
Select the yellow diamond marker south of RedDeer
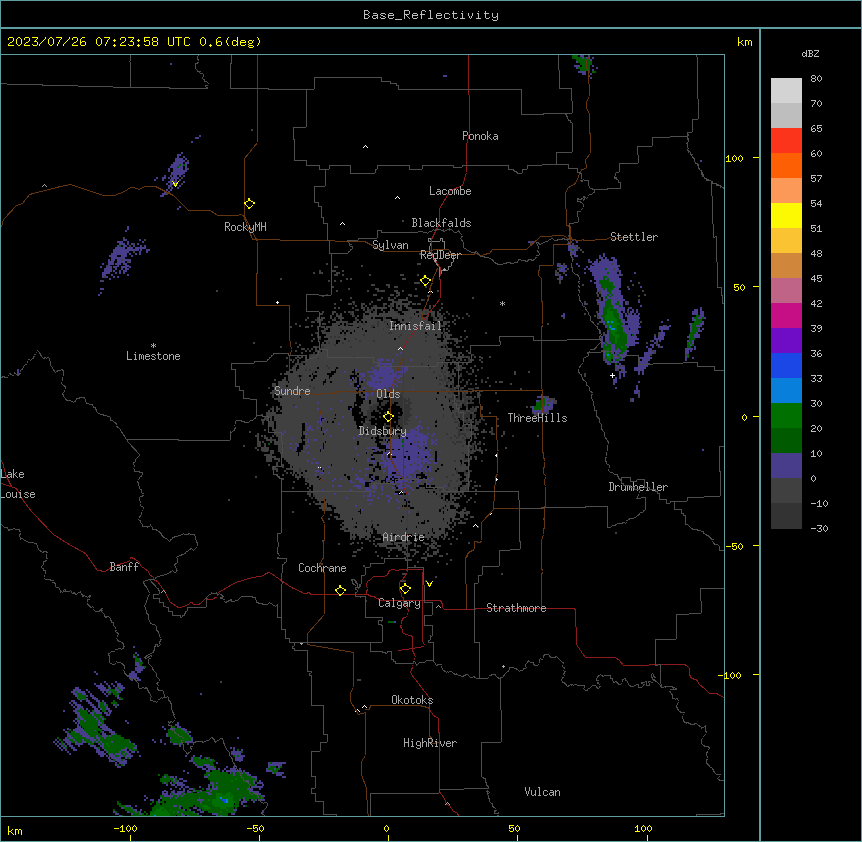426,281
